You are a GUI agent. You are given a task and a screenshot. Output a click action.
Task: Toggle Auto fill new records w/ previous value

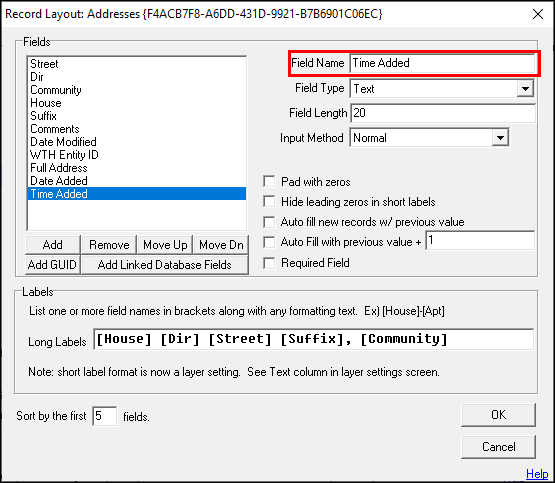pyautogui.click(x=269, y=222)
